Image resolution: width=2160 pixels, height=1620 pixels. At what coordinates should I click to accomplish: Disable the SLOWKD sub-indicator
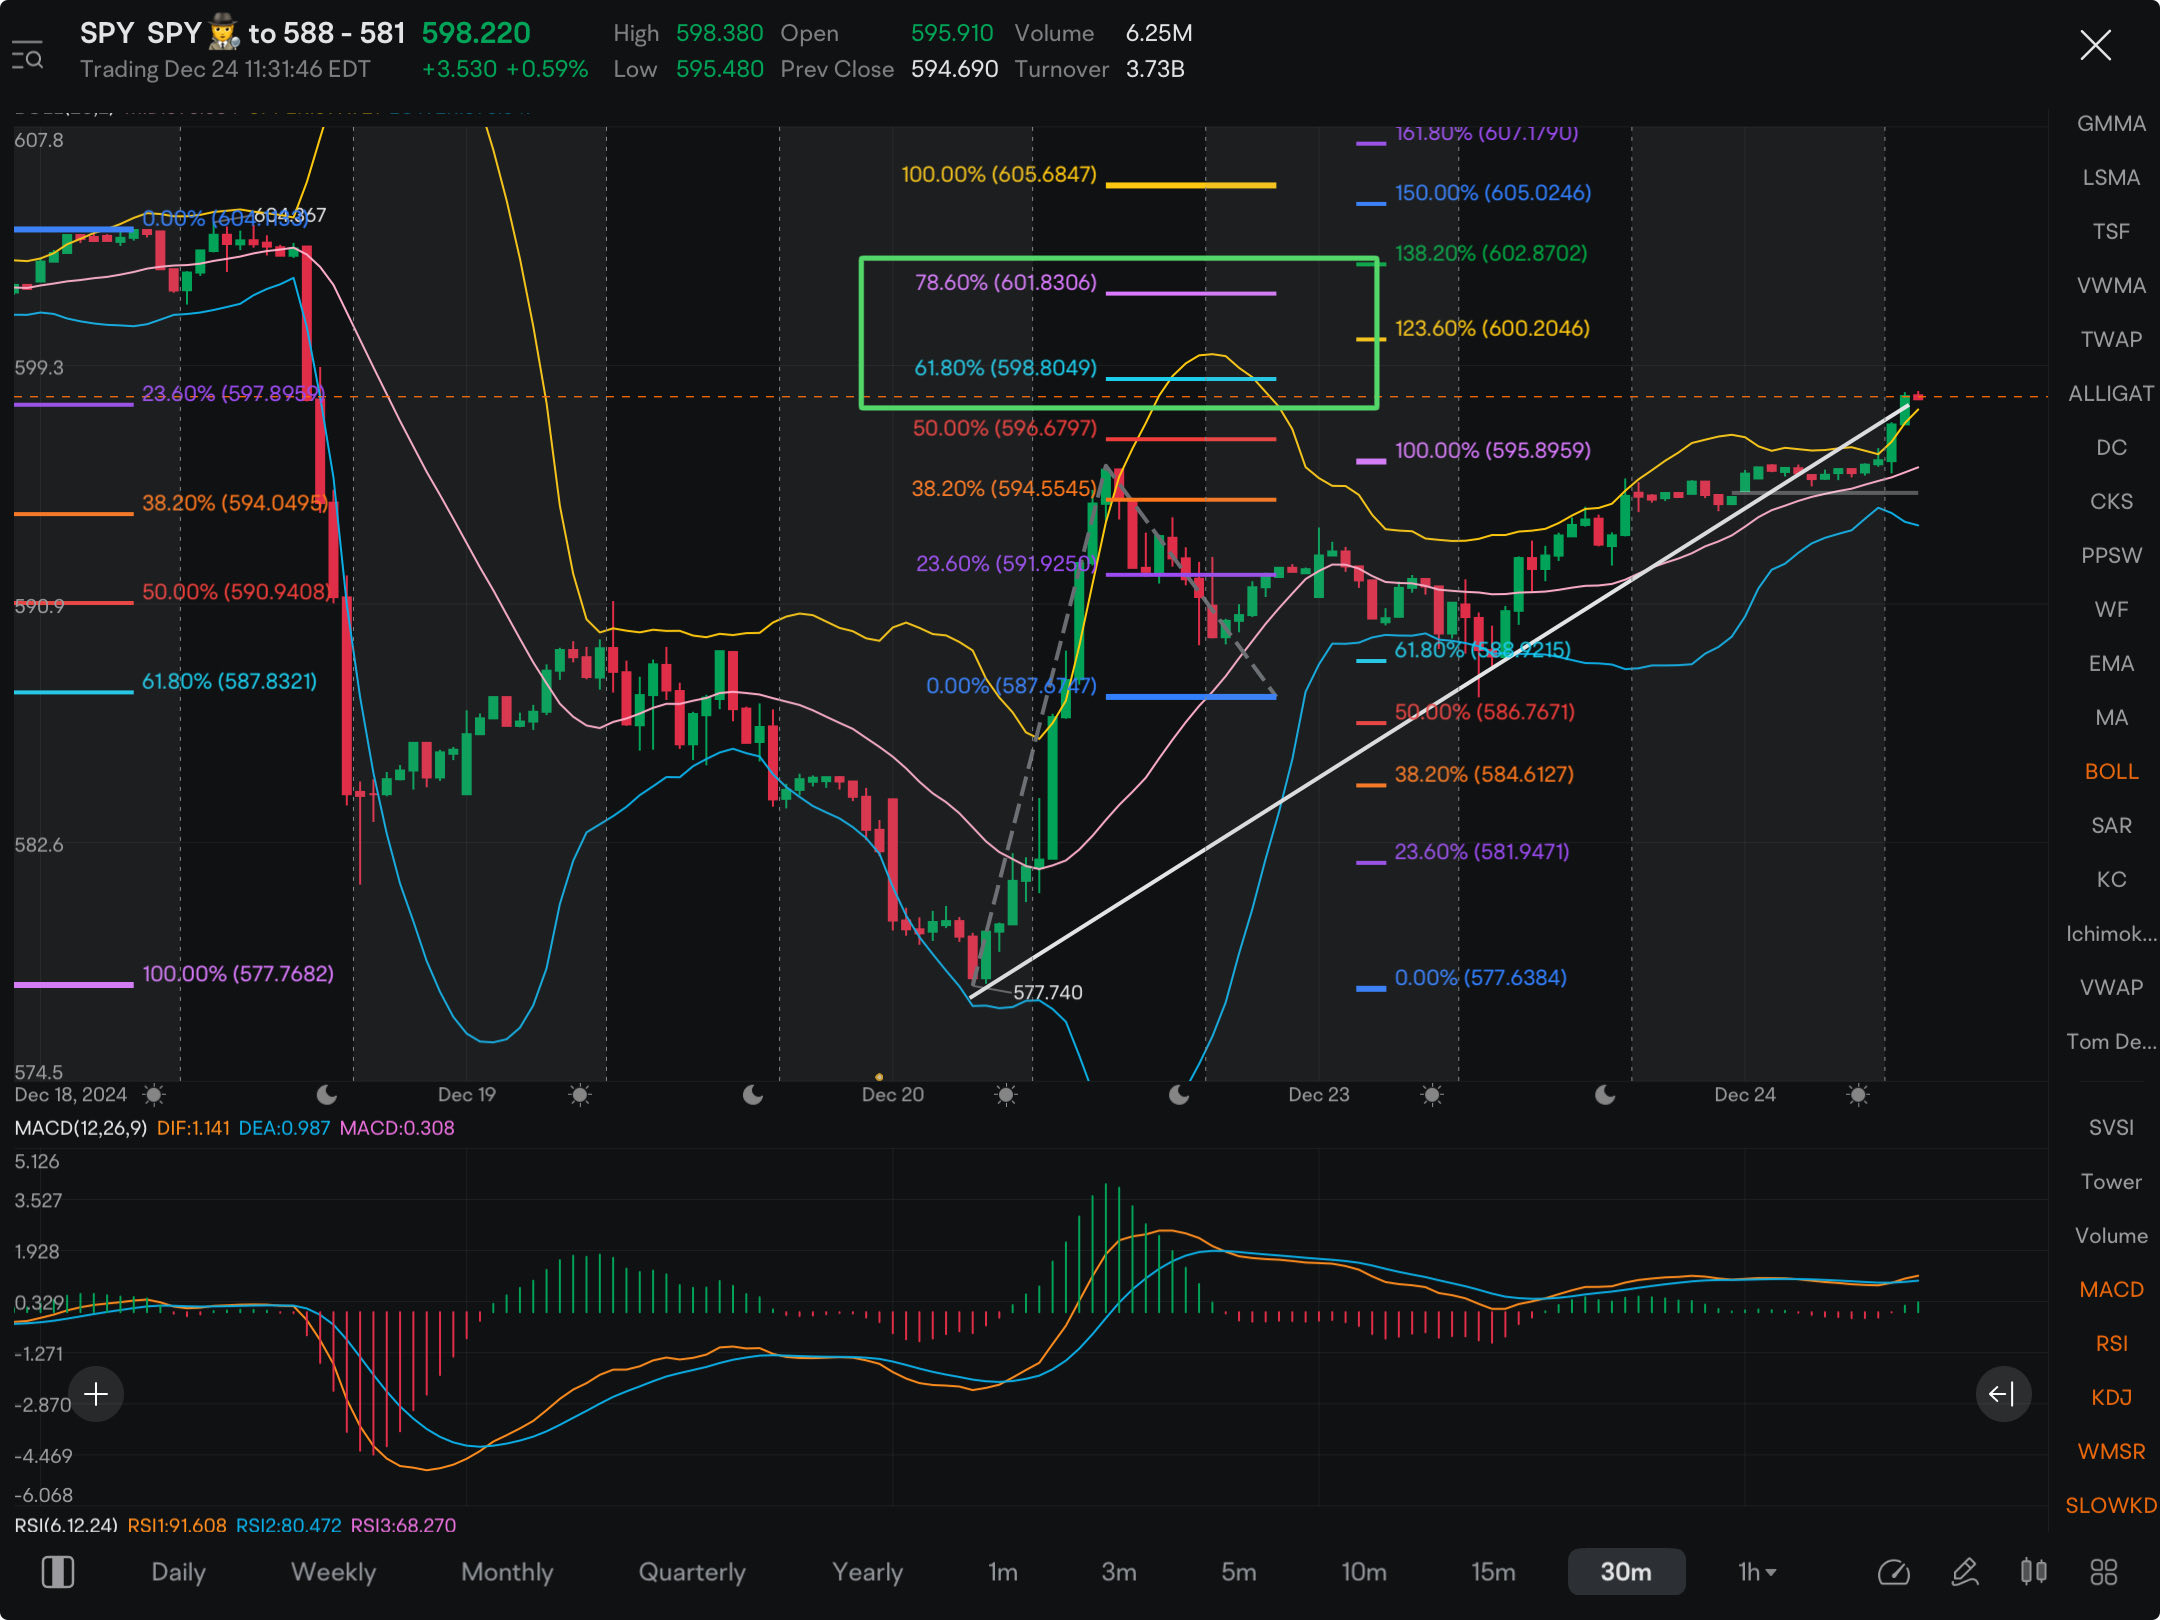[x=2111, y=1505]
